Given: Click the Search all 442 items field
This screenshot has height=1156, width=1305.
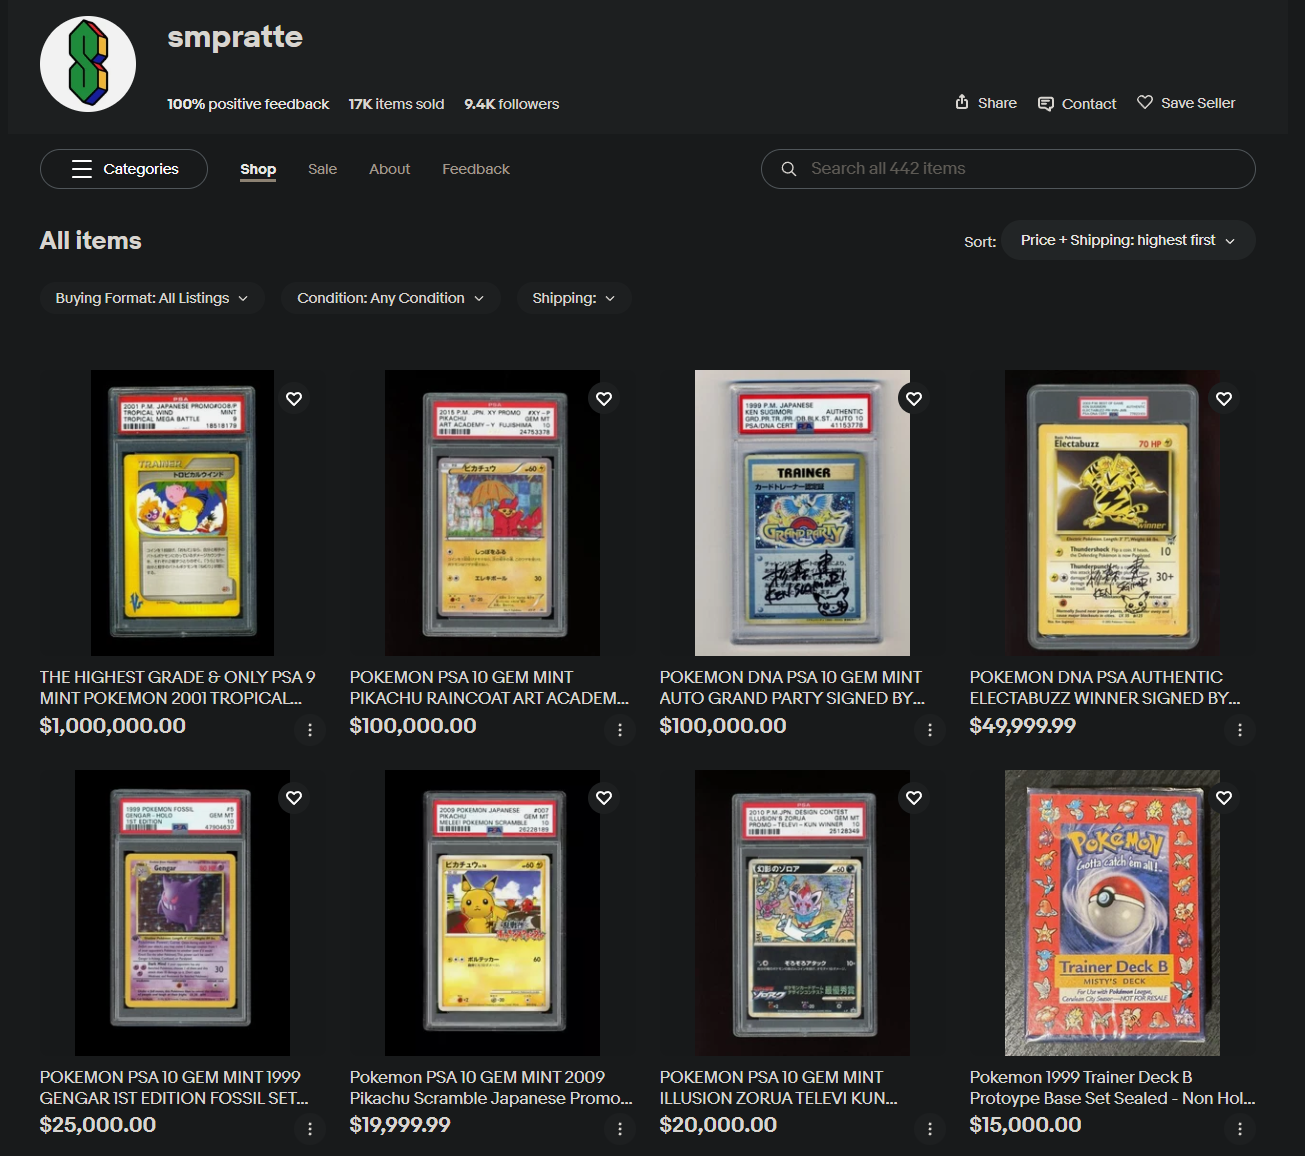Looking at the screenshot, I should click(x=1008, y=169).
